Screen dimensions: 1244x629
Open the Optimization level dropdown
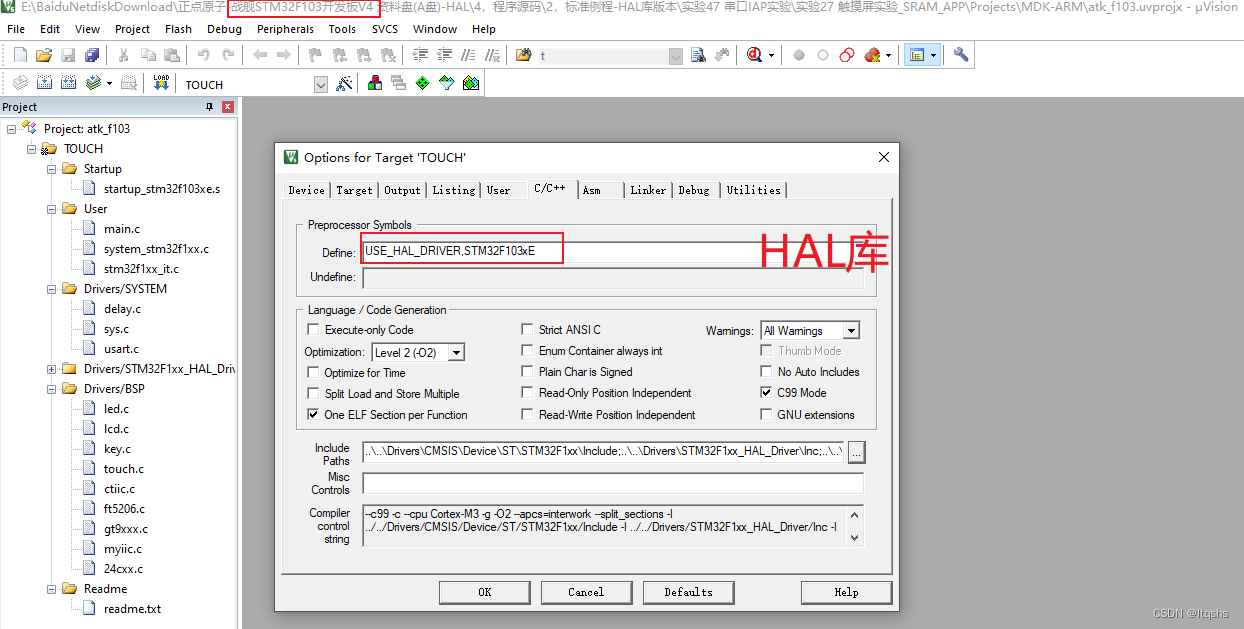(456, 353)
